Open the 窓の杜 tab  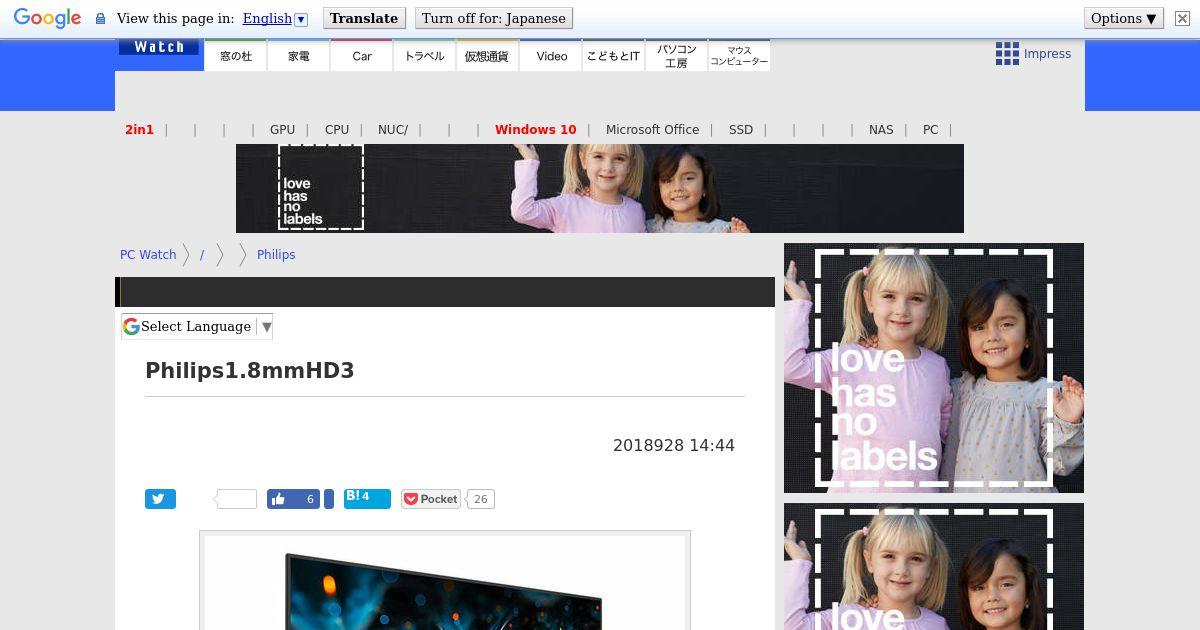(236, 56)
